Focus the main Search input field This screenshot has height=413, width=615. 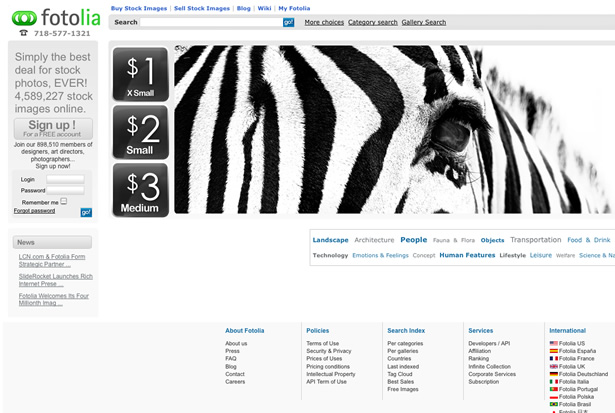tap(211, 22)
